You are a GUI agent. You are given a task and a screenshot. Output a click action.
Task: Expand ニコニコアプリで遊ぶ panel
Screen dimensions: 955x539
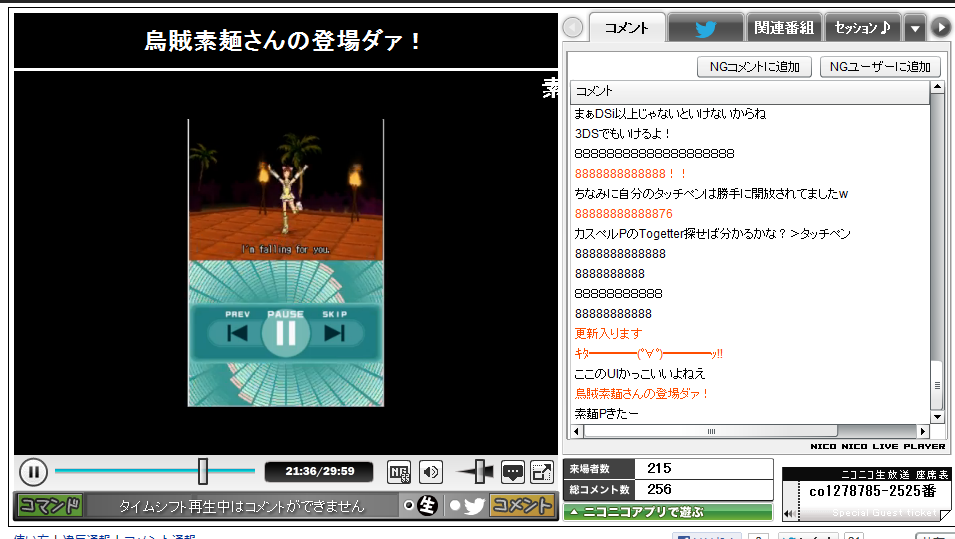click(668, 512)
